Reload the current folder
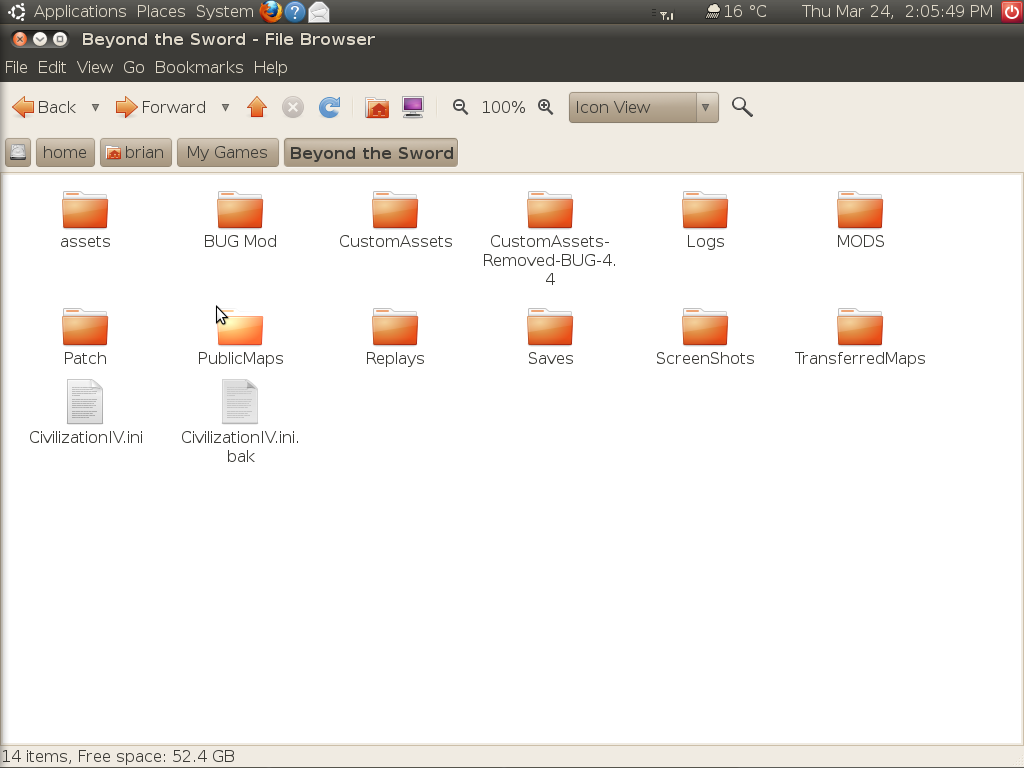 329,107
